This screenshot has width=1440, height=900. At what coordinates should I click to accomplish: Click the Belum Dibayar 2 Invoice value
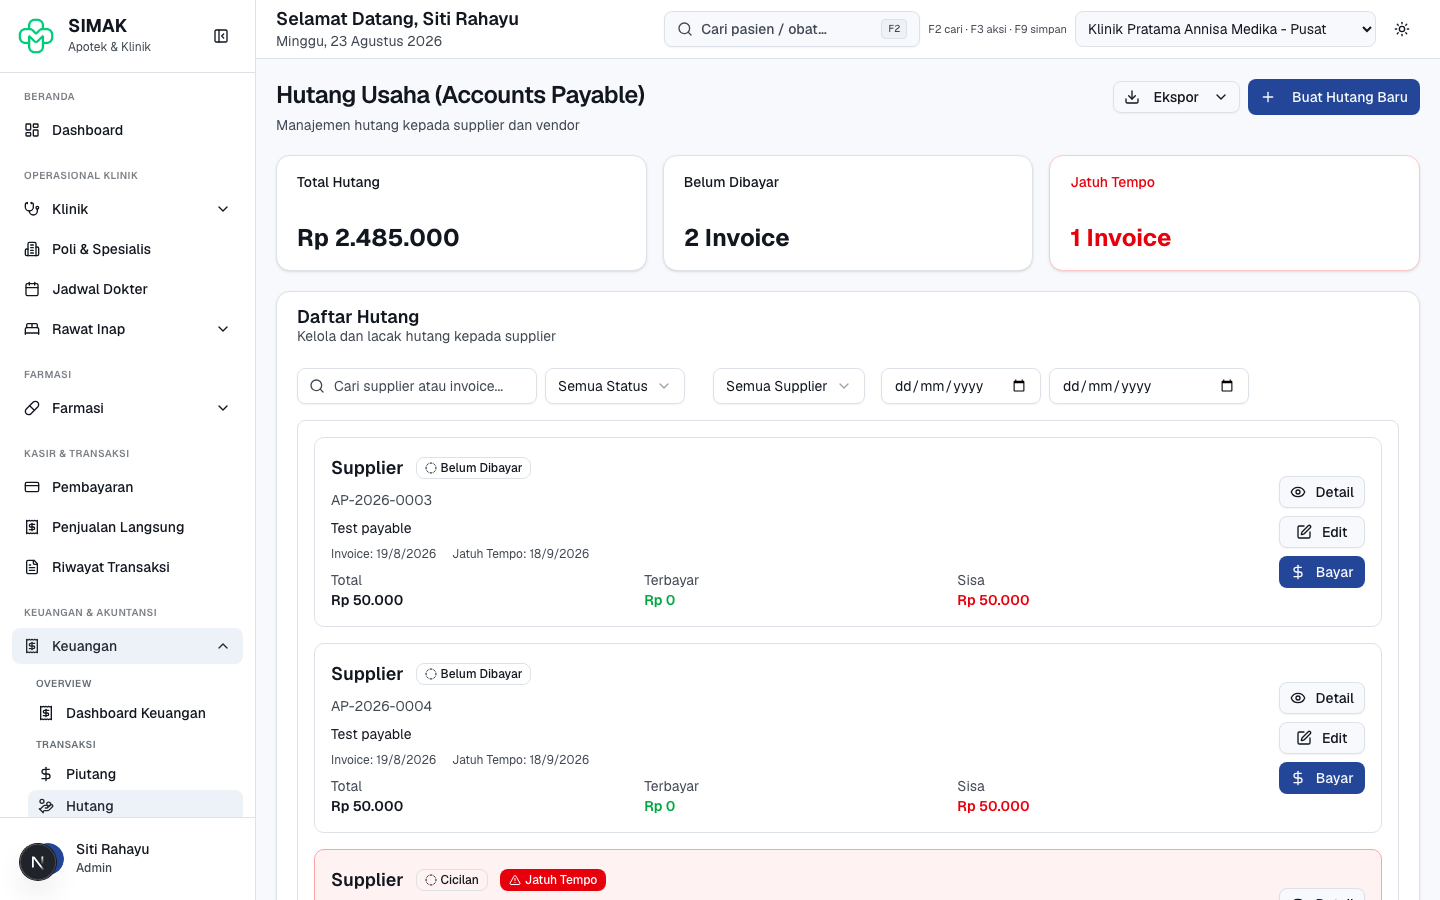pos(737,238)
